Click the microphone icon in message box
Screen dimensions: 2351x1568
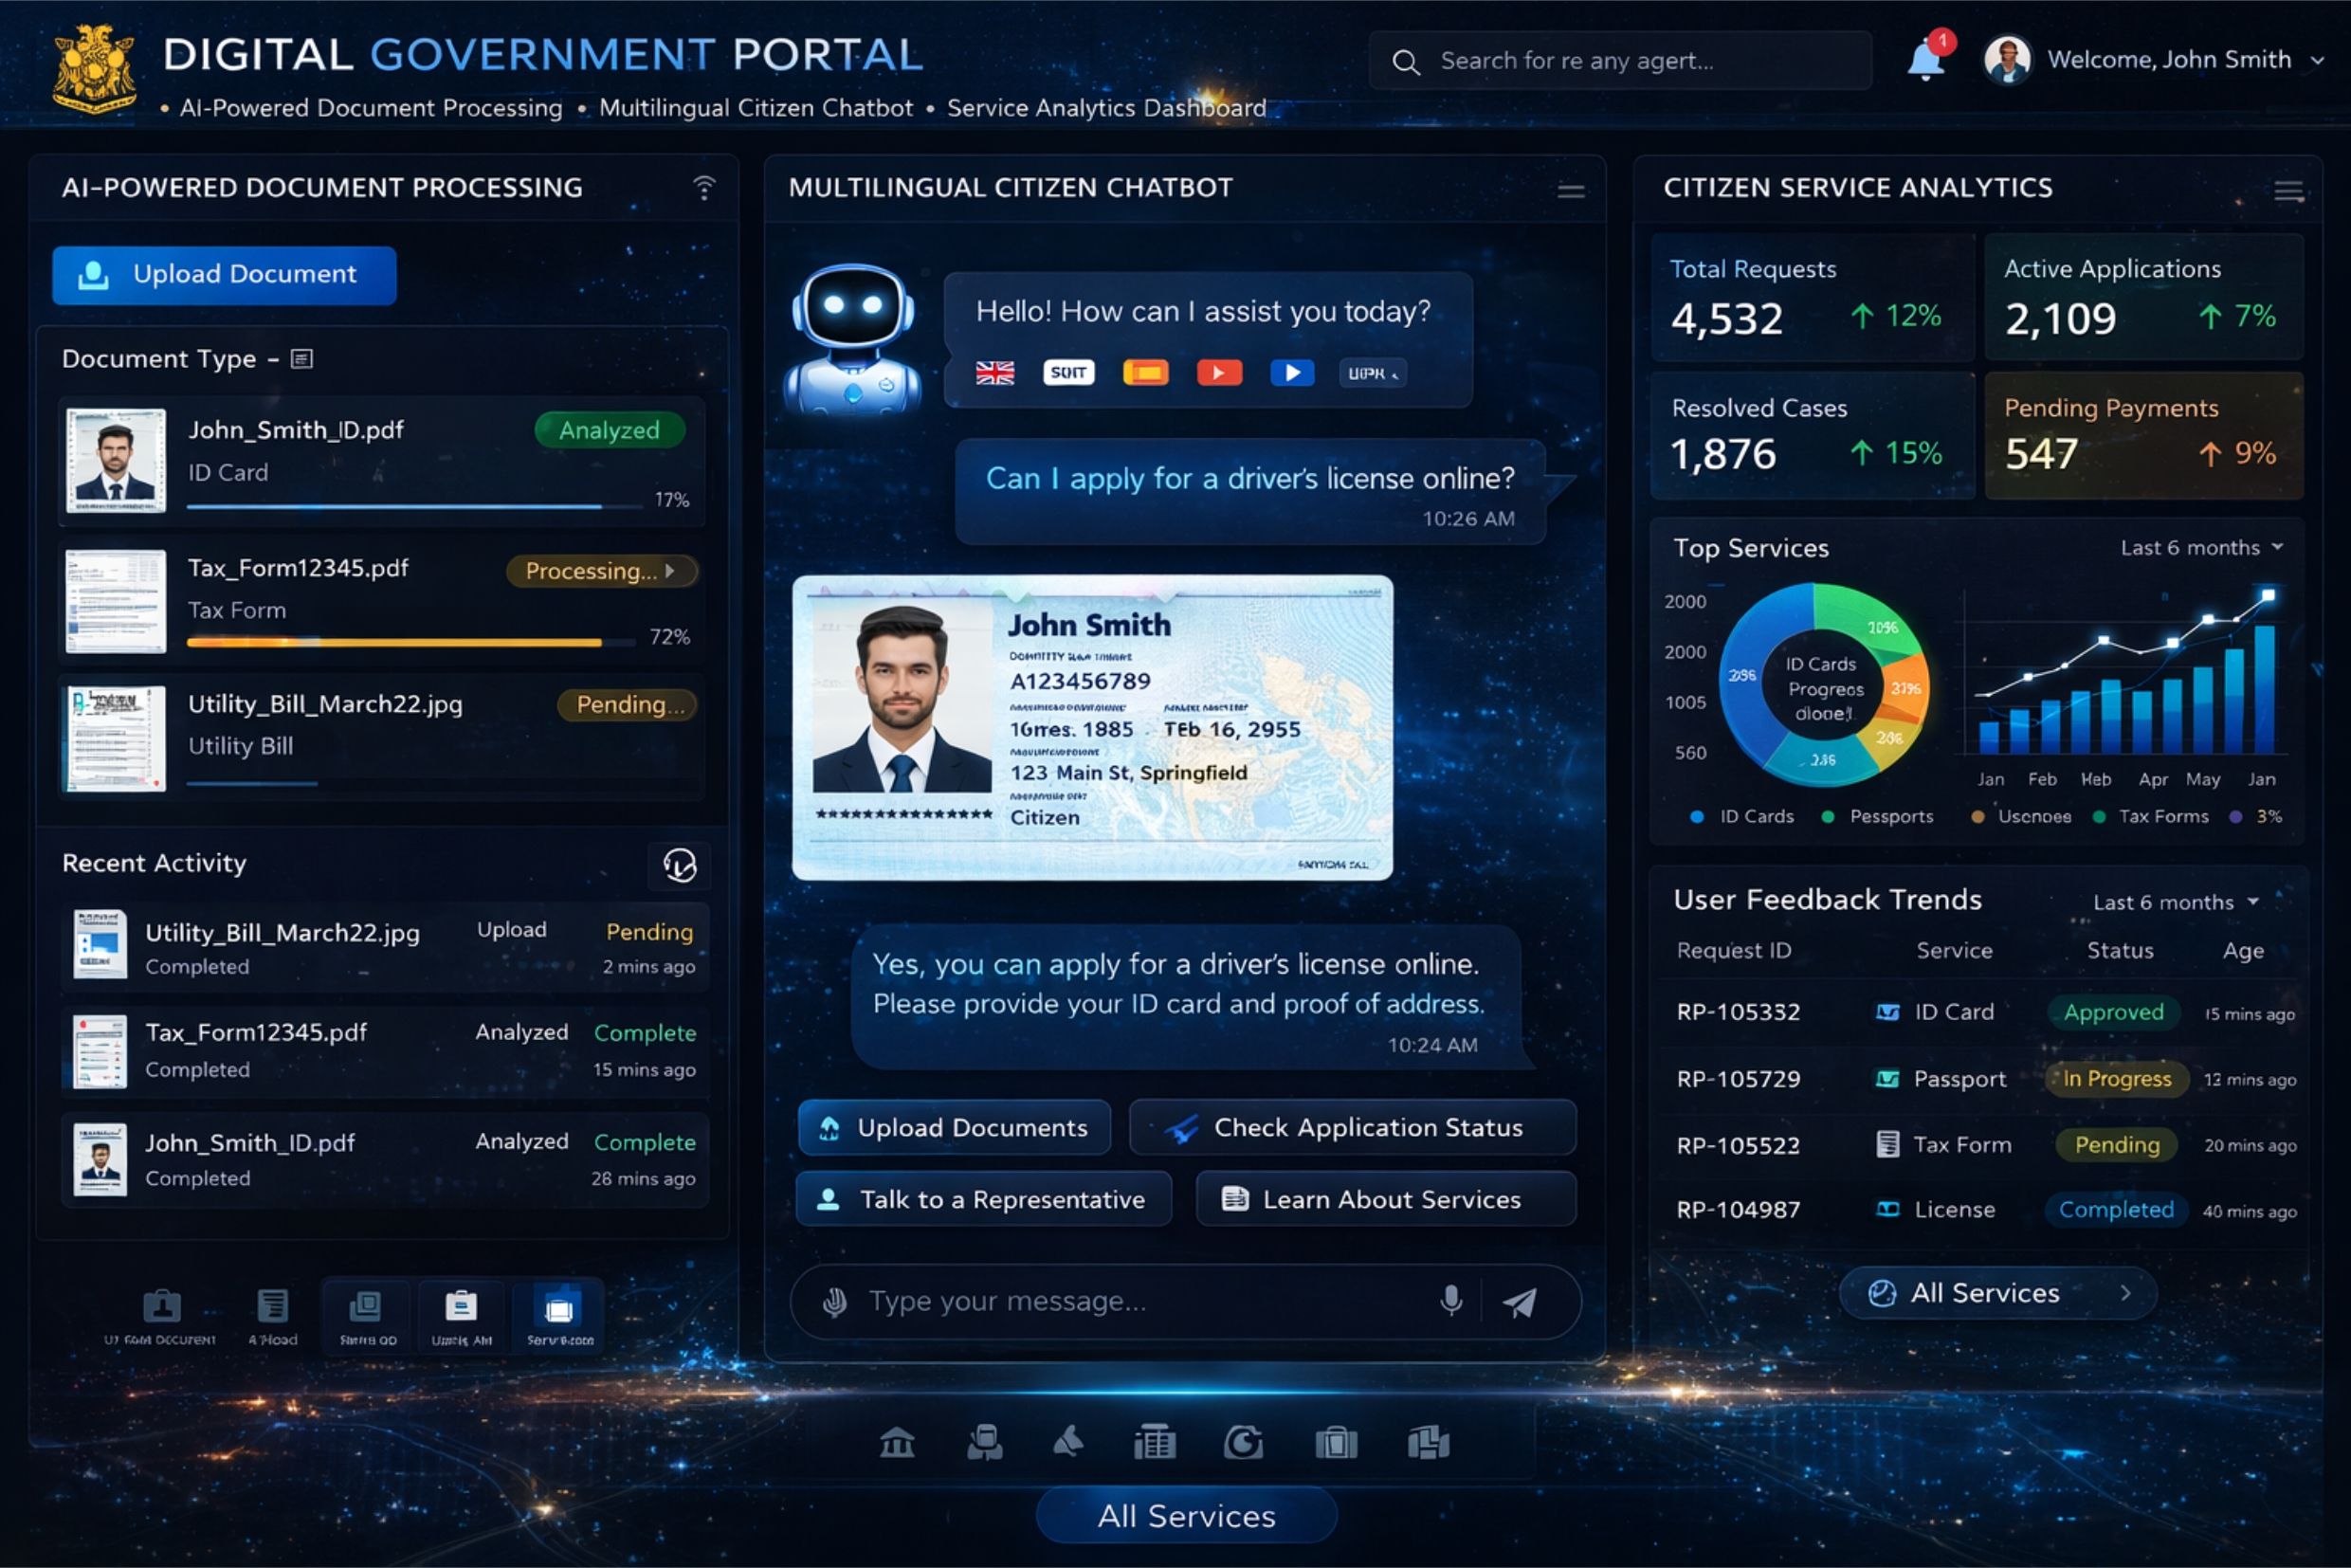click(1450, 1300)
